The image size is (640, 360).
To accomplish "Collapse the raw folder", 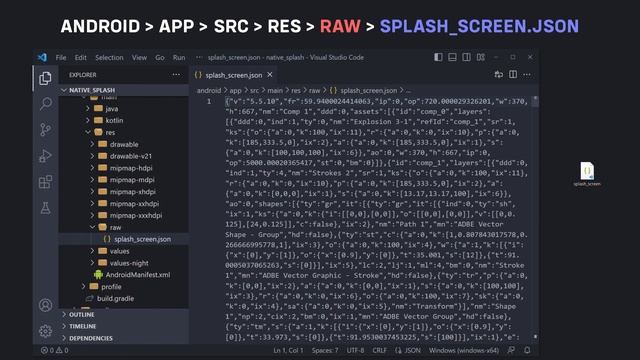I will pos(124,227).
